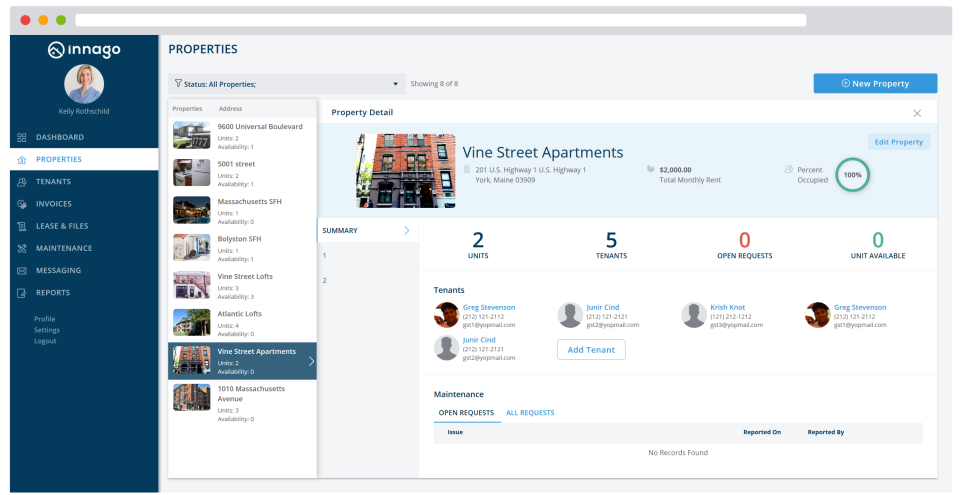
Task: Select the Lease & Files document icon
Action: [21, 226]
